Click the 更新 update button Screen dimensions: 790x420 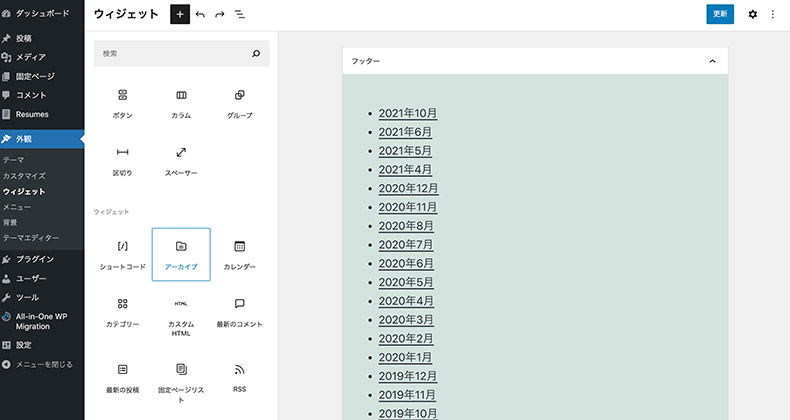point(720,14)
